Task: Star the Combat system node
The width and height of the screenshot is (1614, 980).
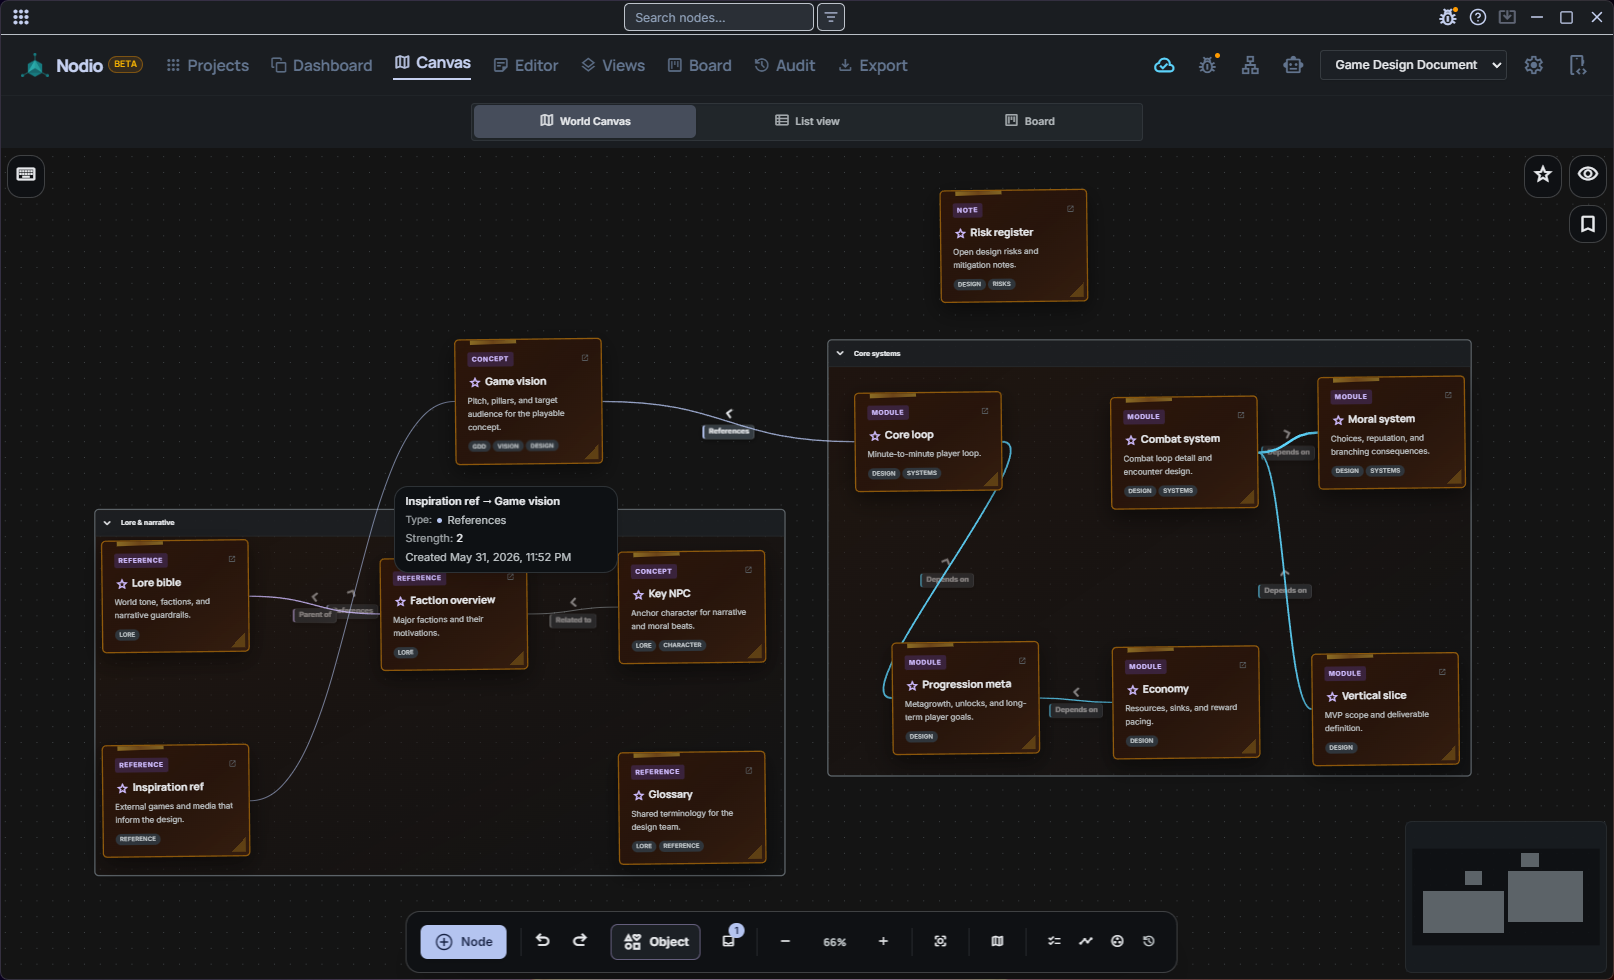Action: pos(1131,440)
